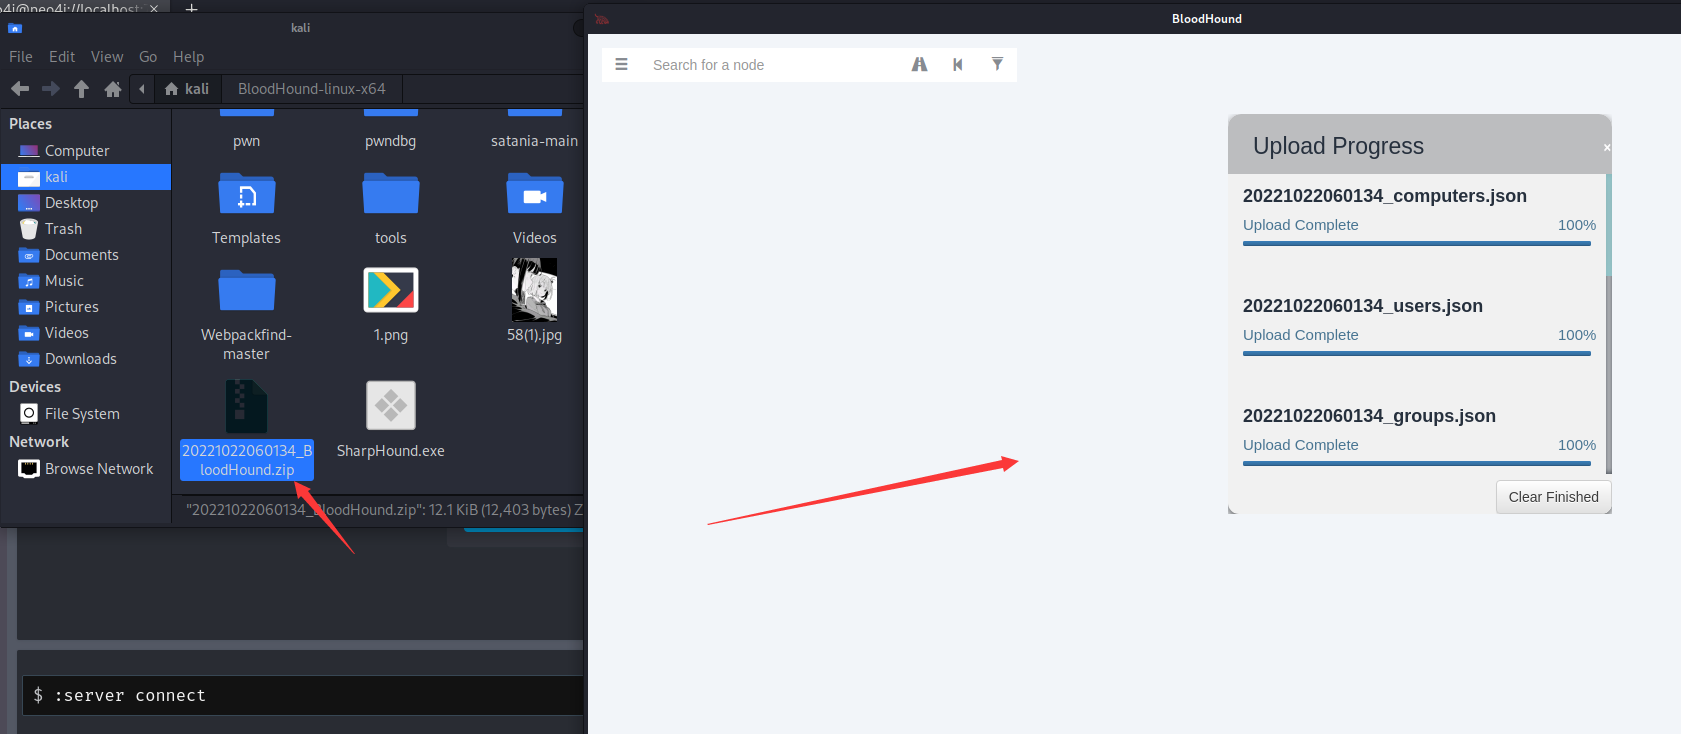Screen dimensions: 1681x734
Task: Select the BloodHound.zip archive icon
Action: pos(246,406)
